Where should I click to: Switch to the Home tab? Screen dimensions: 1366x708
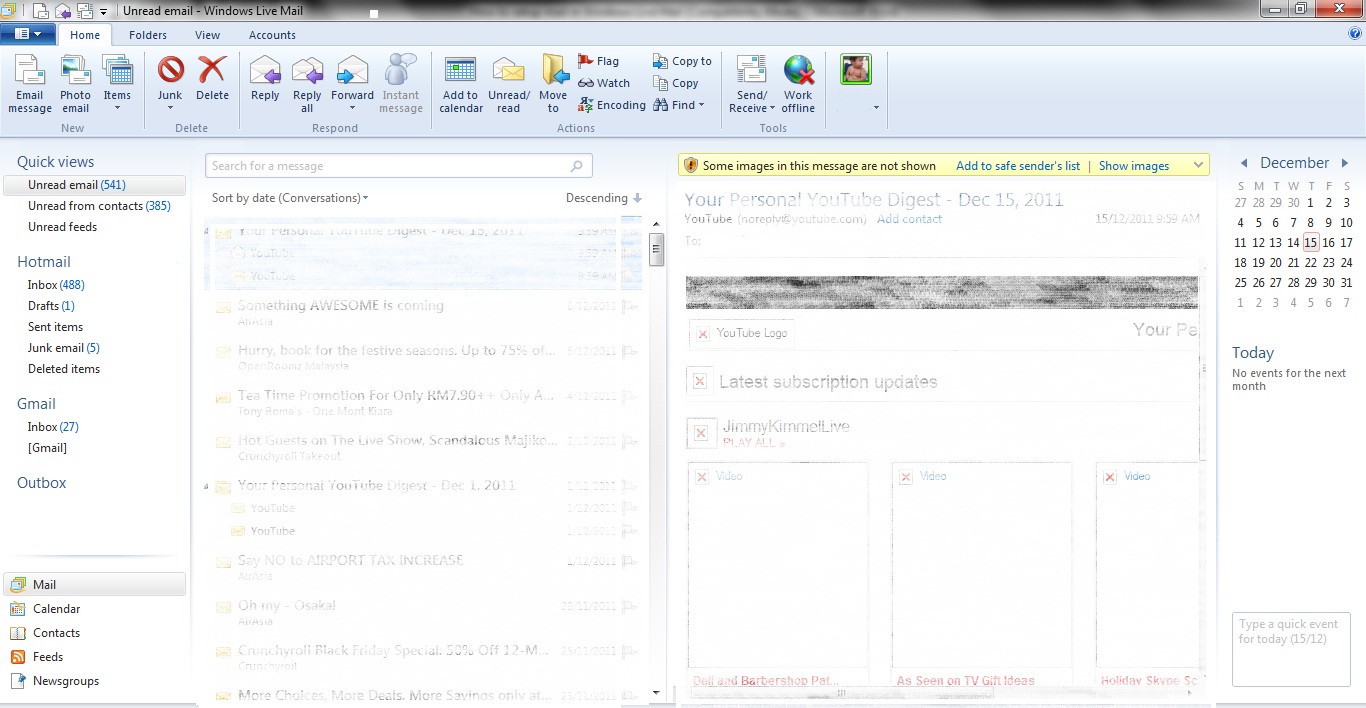[x=85, y=35]
